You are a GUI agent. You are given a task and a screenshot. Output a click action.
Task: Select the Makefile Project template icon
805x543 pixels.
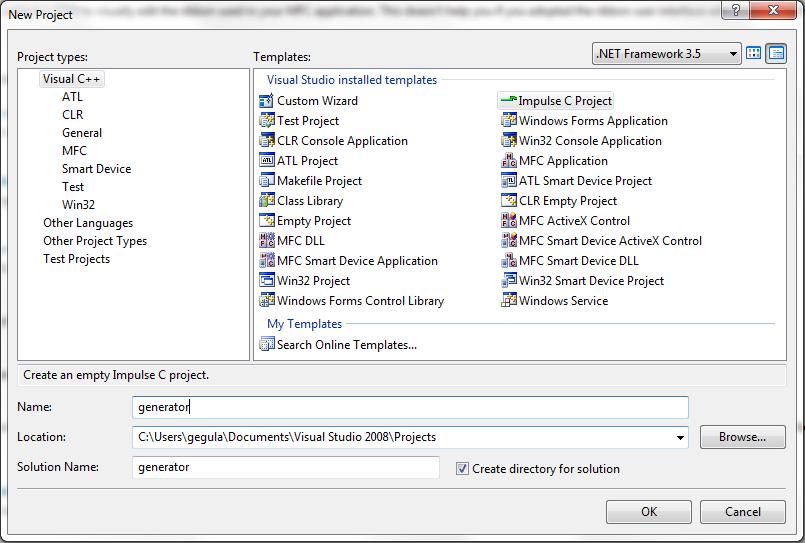[x=266, y=181]
